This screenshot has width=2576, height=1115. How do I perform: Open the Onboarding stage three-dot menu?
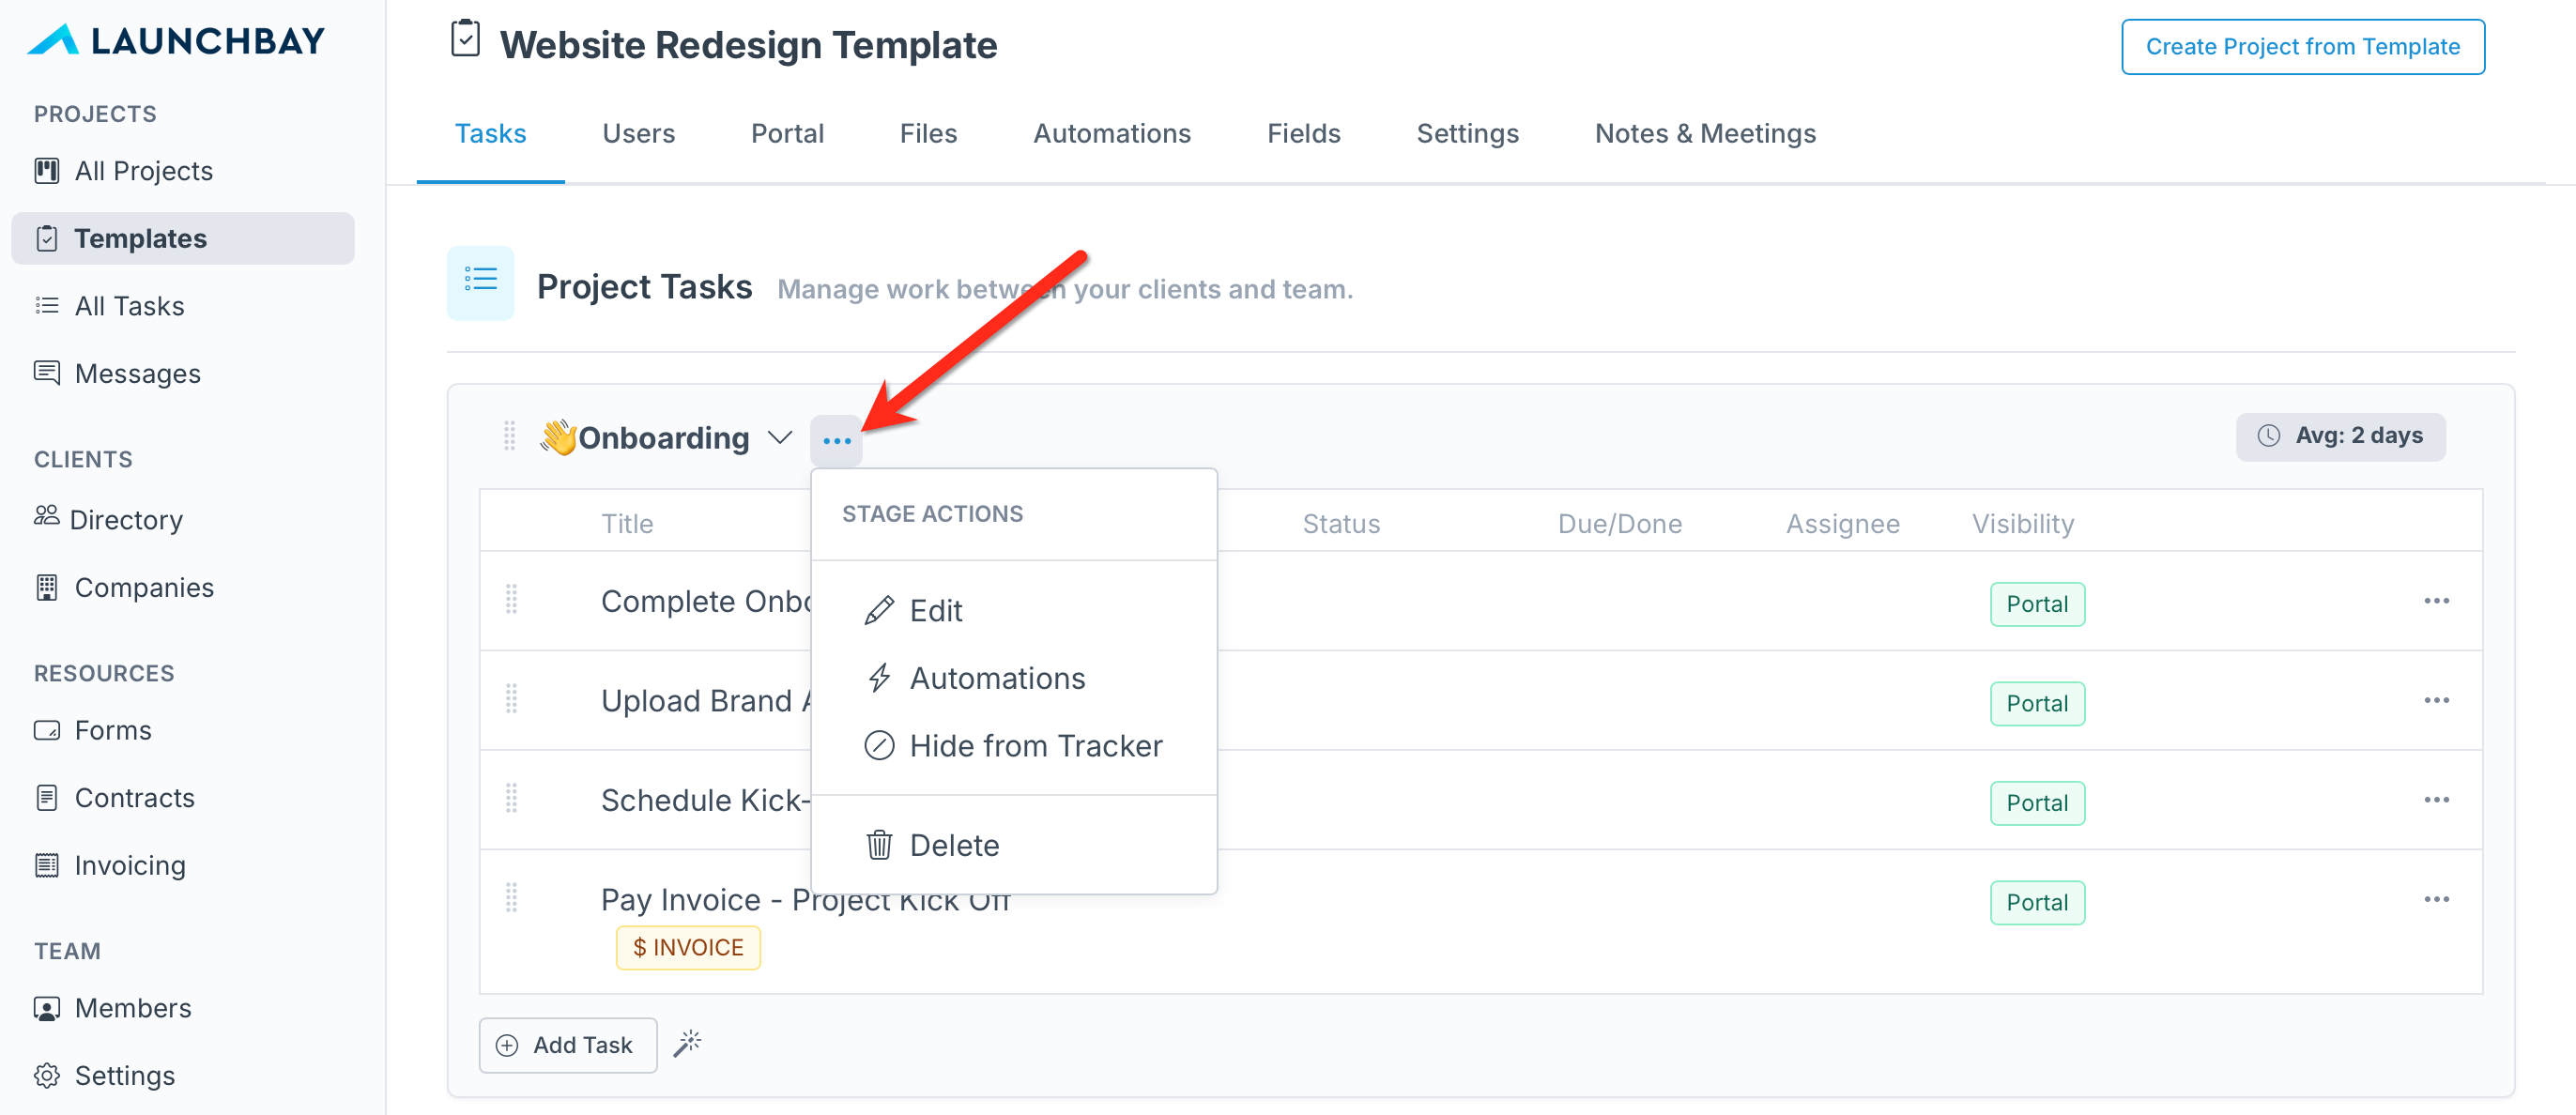click(x=836, y=440)
